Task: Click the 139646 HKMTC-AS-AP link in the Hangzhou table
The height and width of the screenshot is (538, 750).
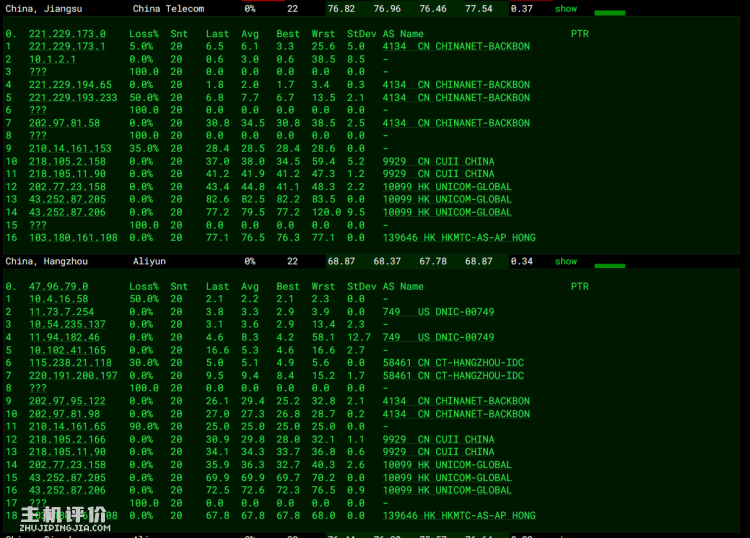Action: click(x=459, y=516)
